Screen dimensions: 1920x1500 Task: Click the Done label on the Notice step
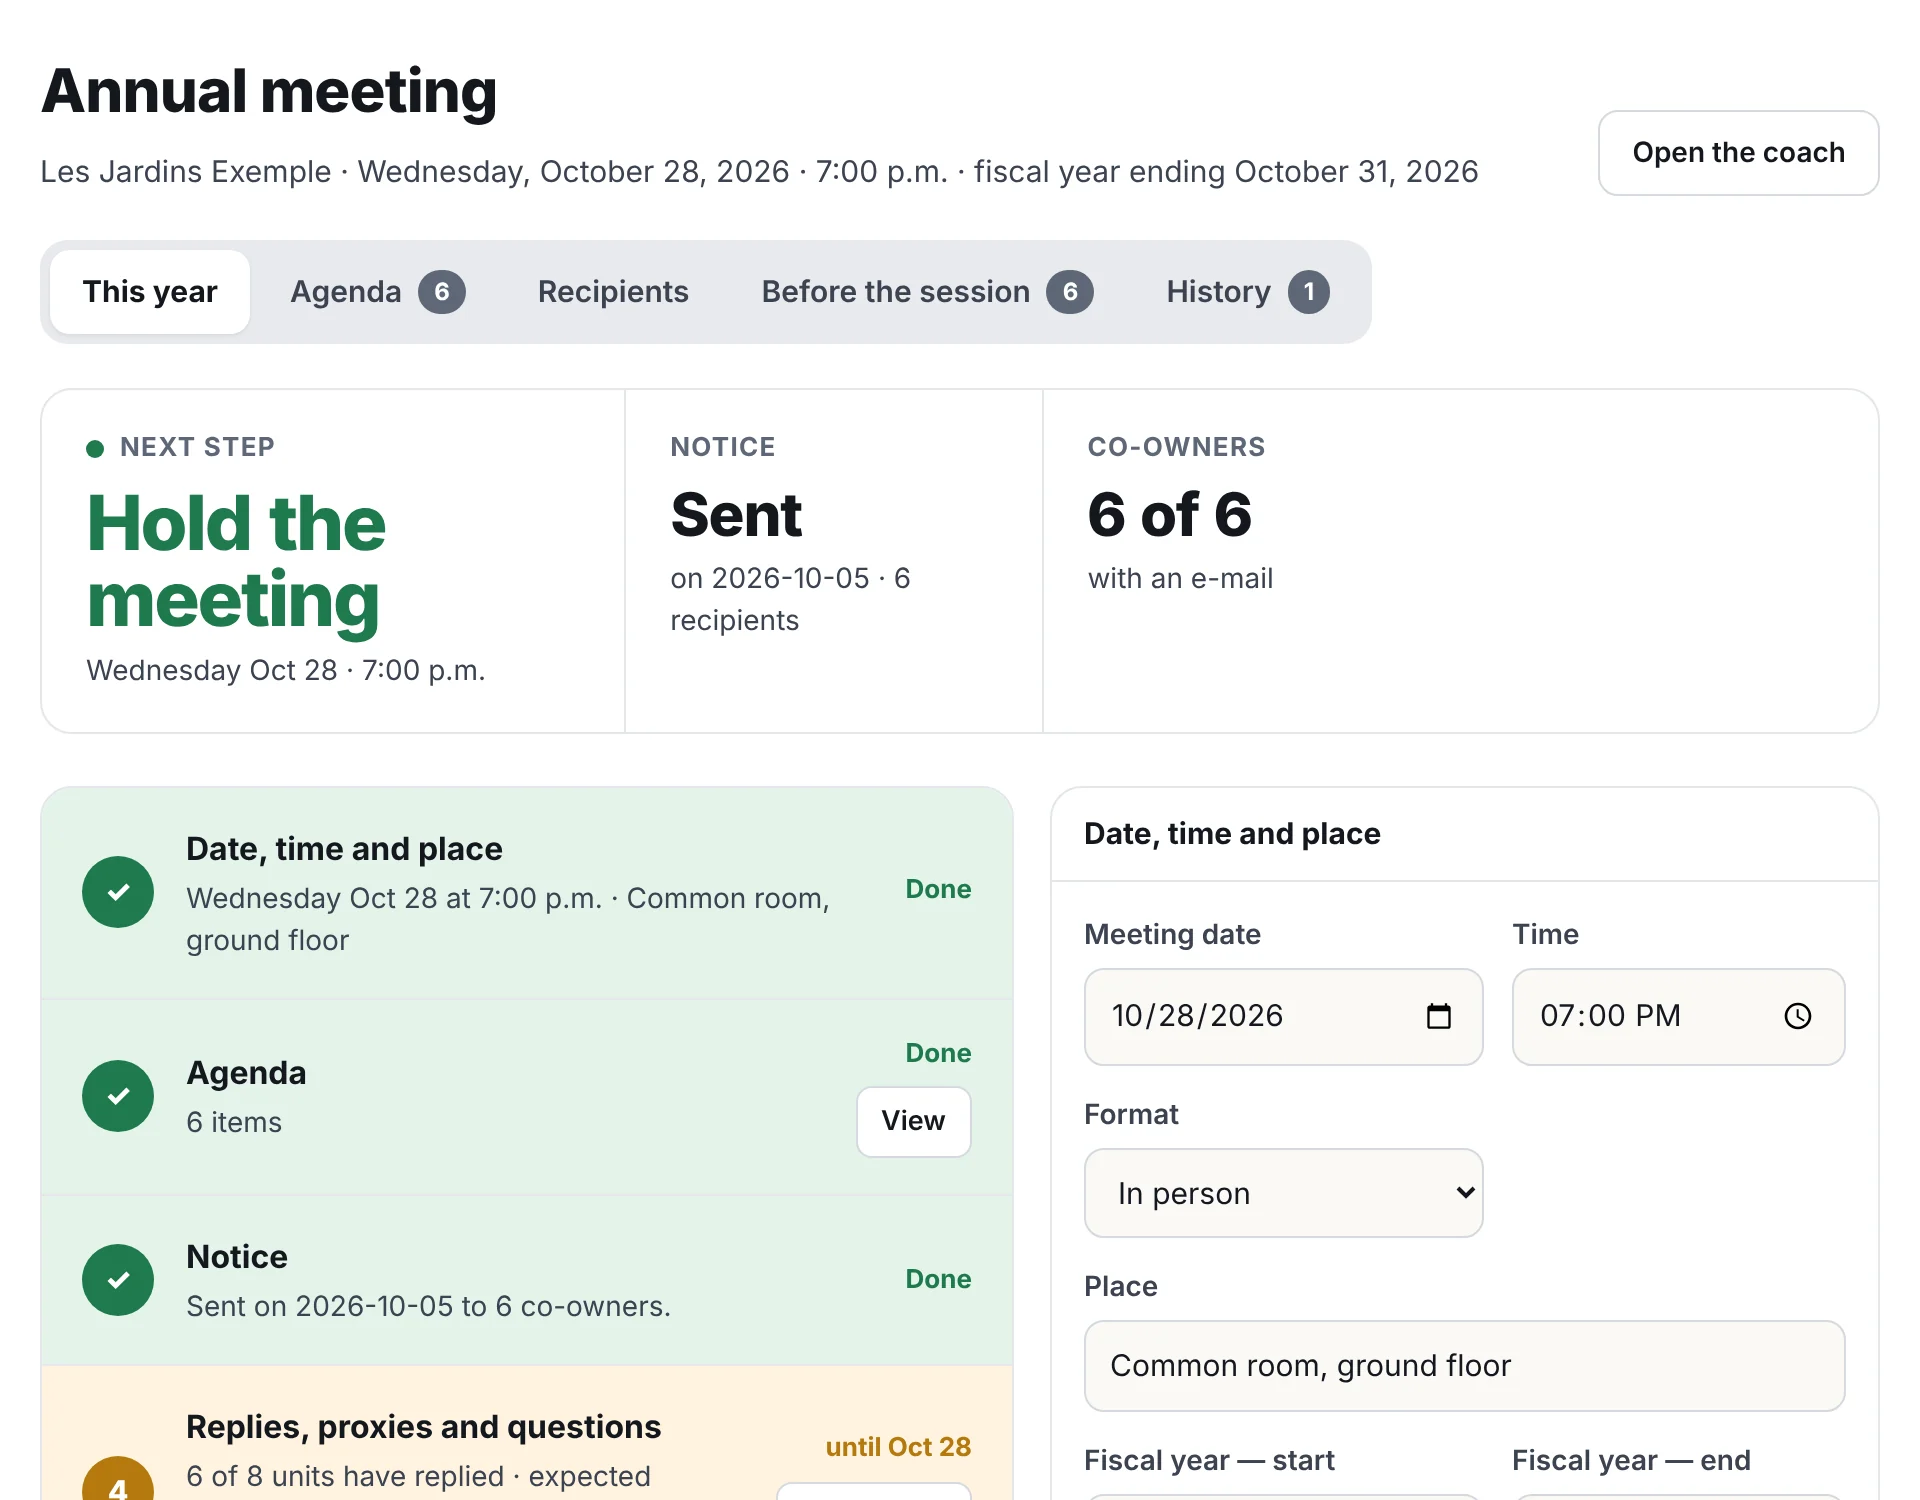[938, 1279]
